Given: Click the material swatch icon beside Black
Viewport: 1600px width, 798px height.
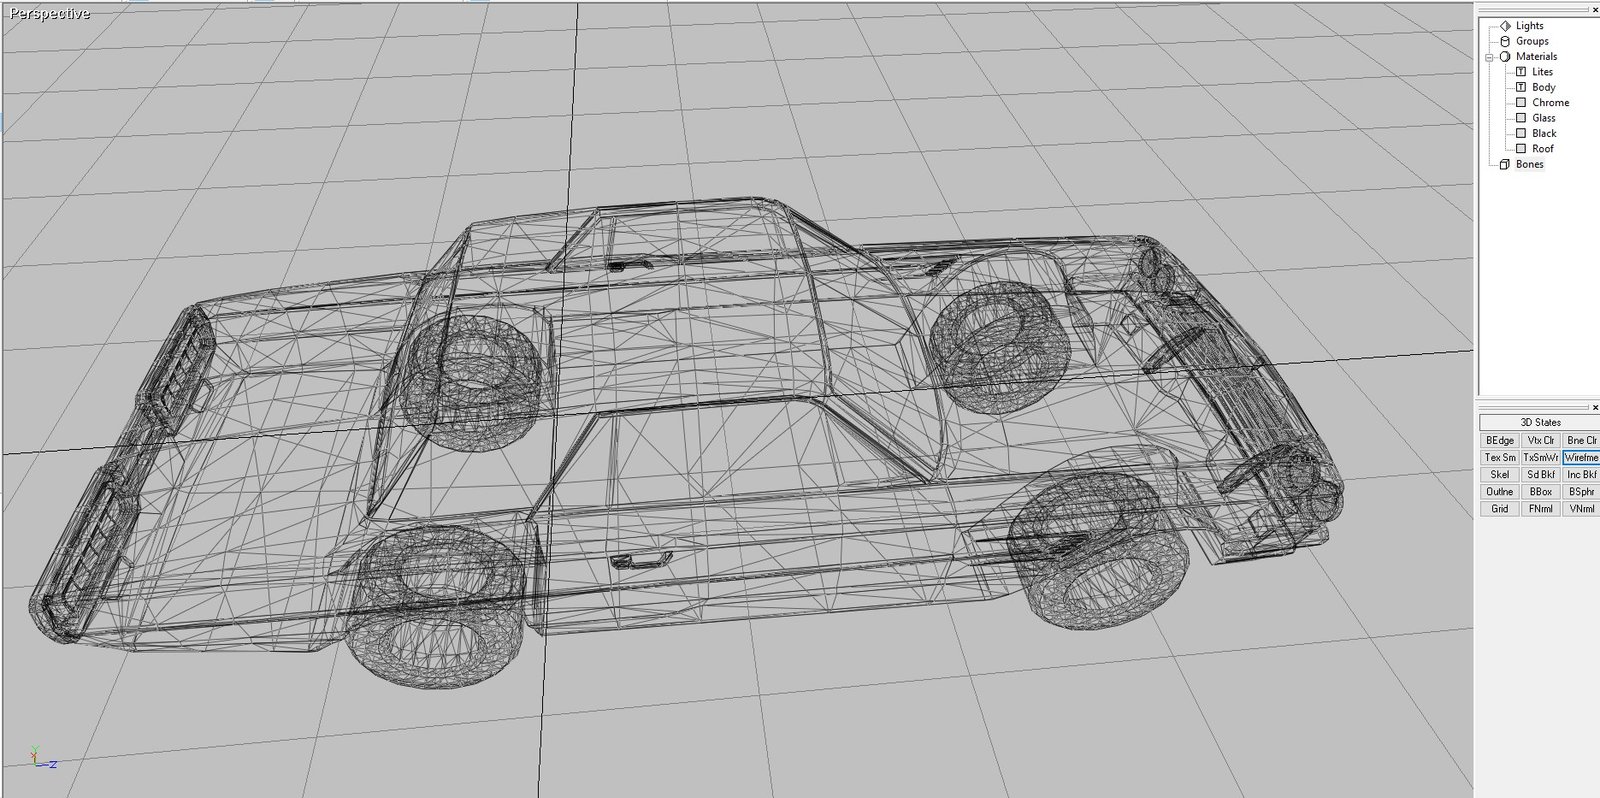Looking at the screenshot, I should [1521, 133].
